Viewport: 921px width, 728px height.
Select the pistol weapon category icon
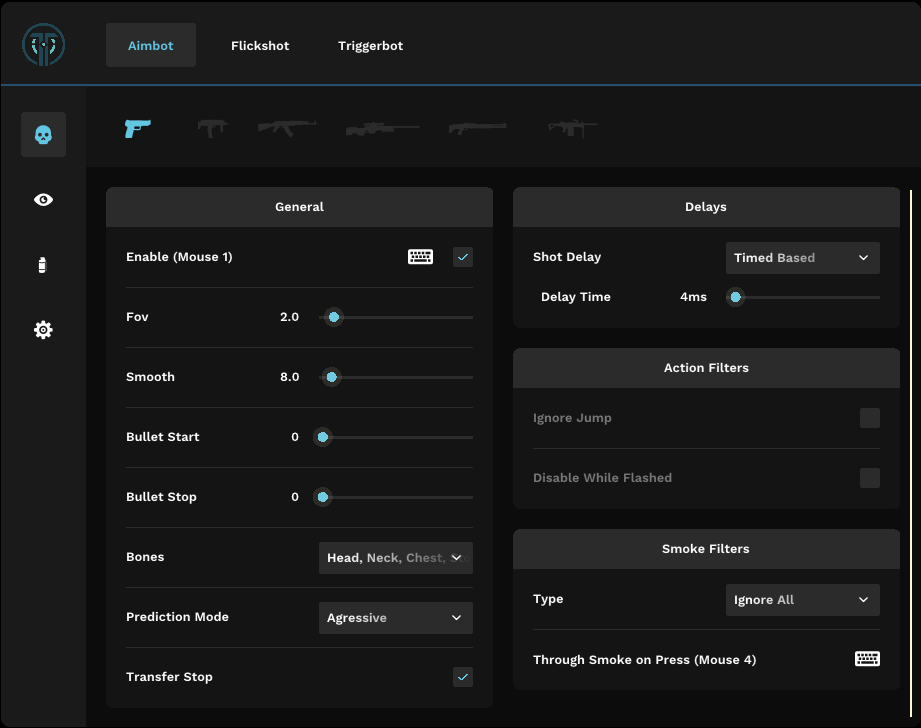pos(137,128)
